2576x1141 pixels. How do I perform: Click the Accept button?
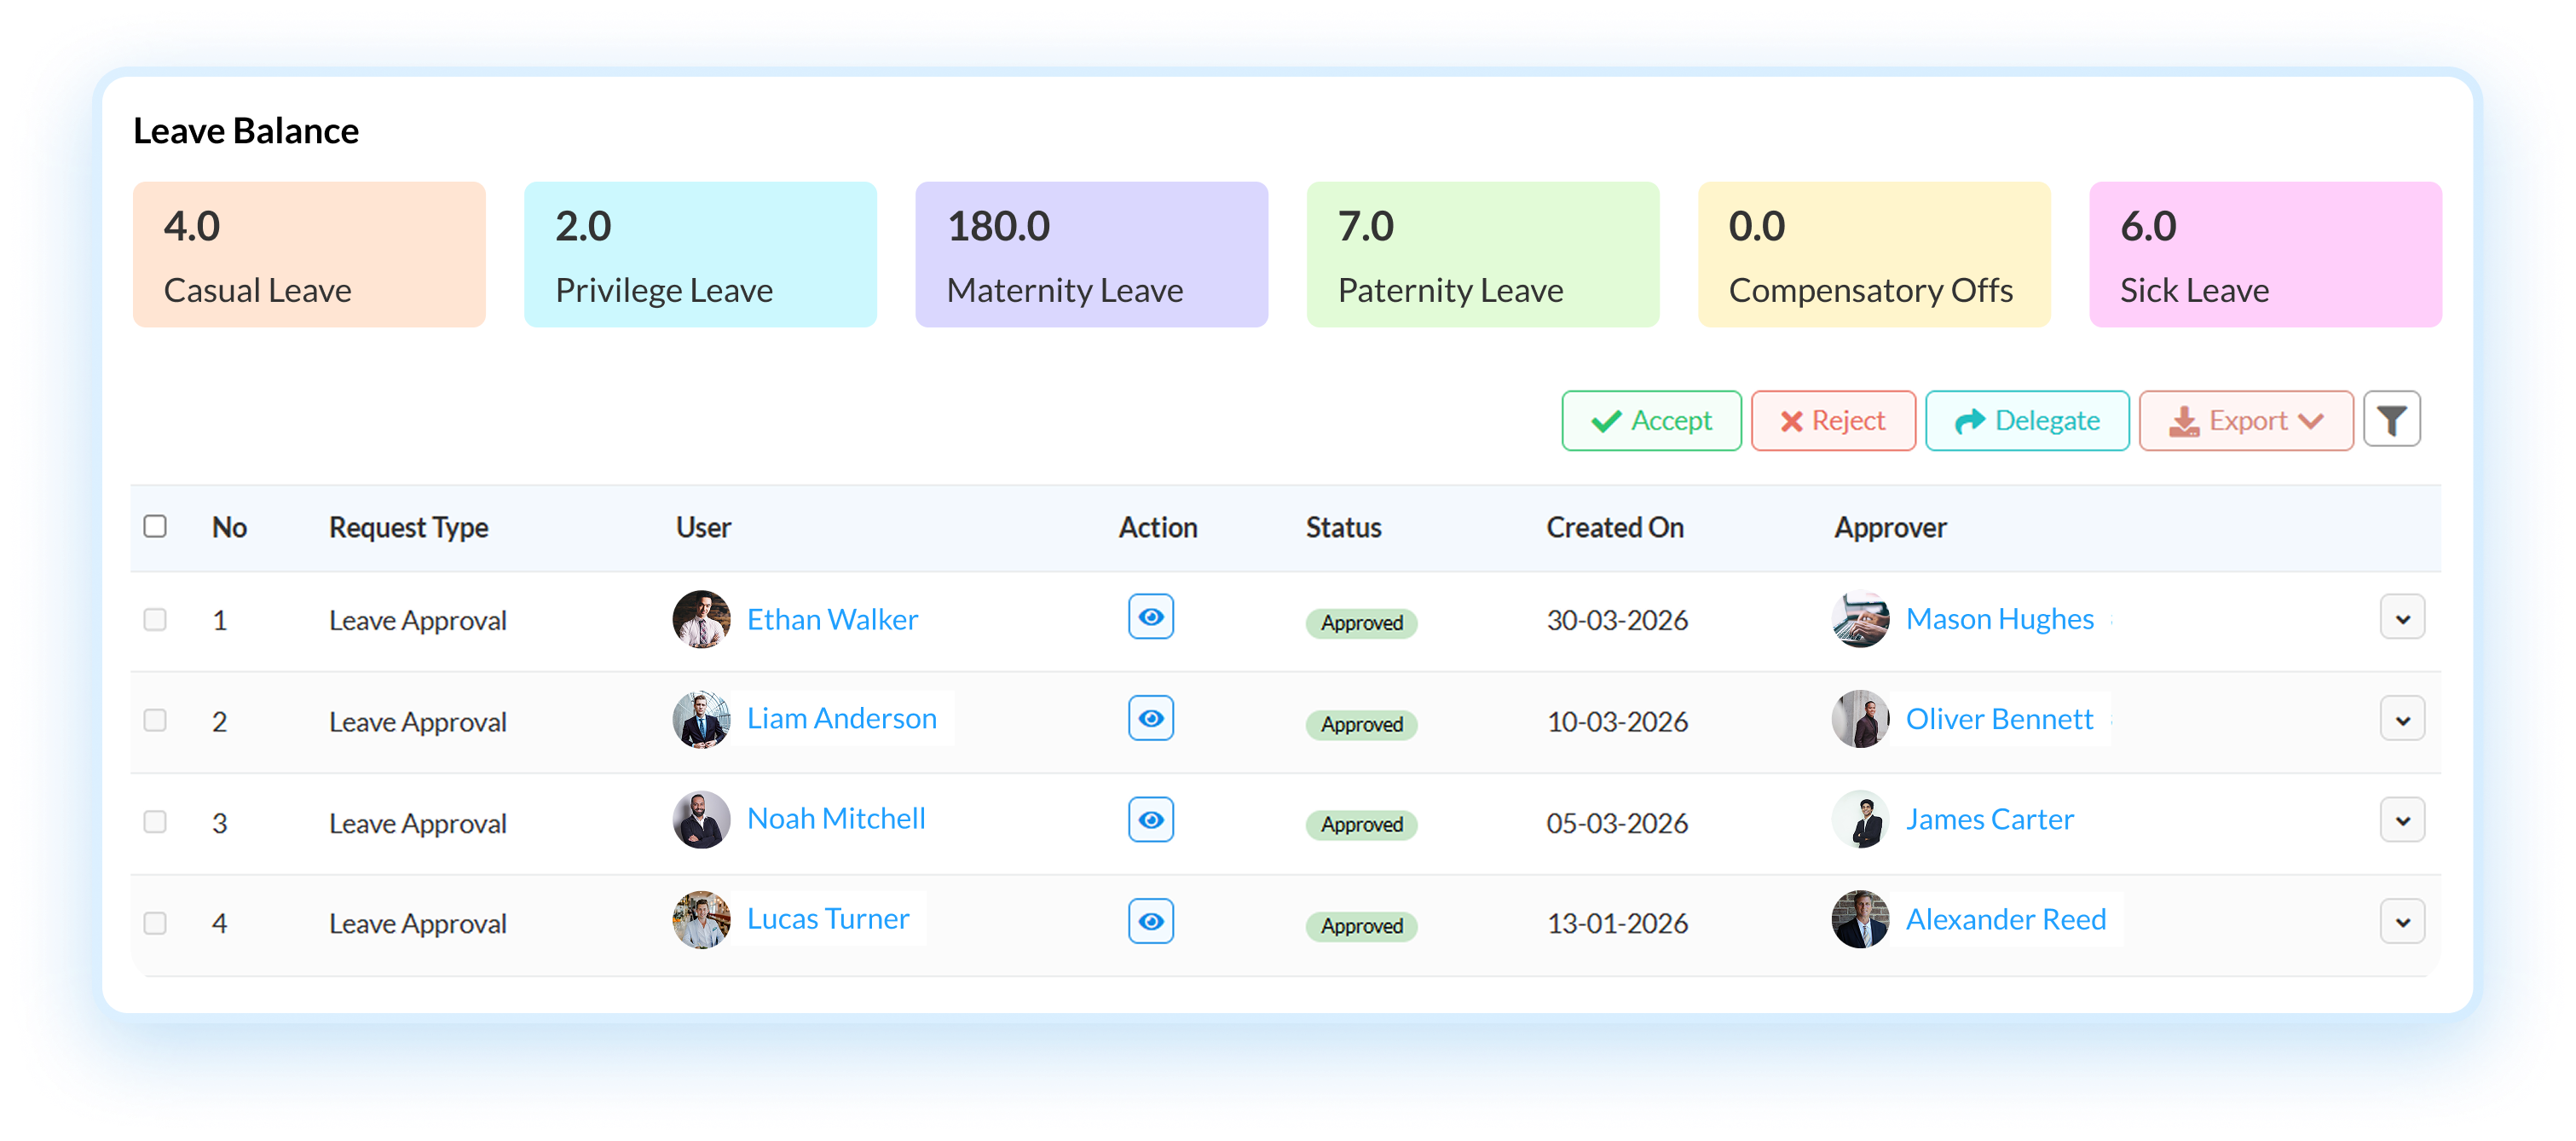point(1651,421)
